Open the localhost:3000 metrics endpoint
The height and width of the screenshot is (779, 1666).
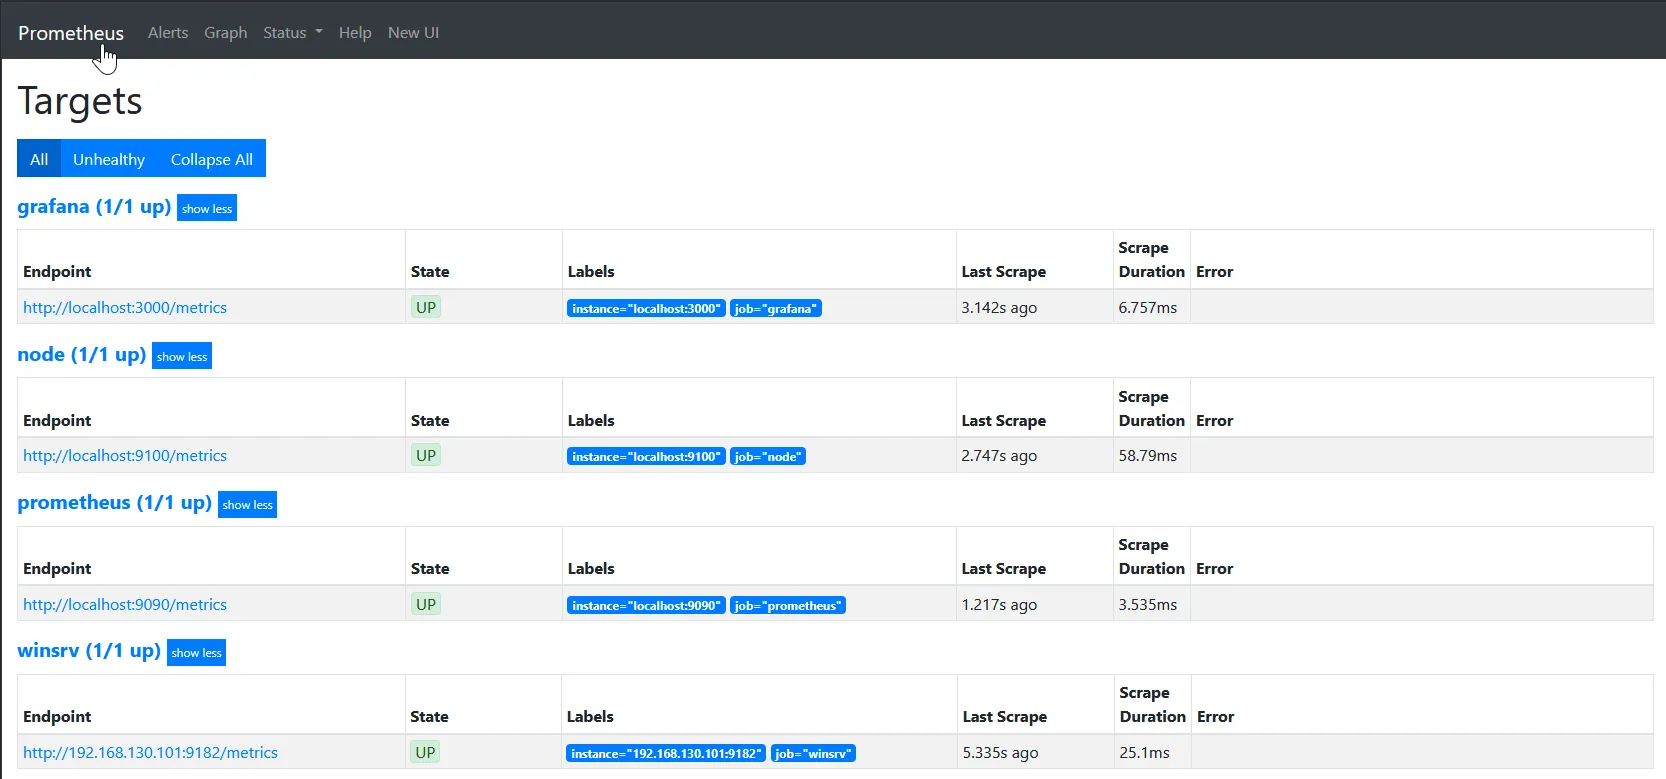pos(125,307)
